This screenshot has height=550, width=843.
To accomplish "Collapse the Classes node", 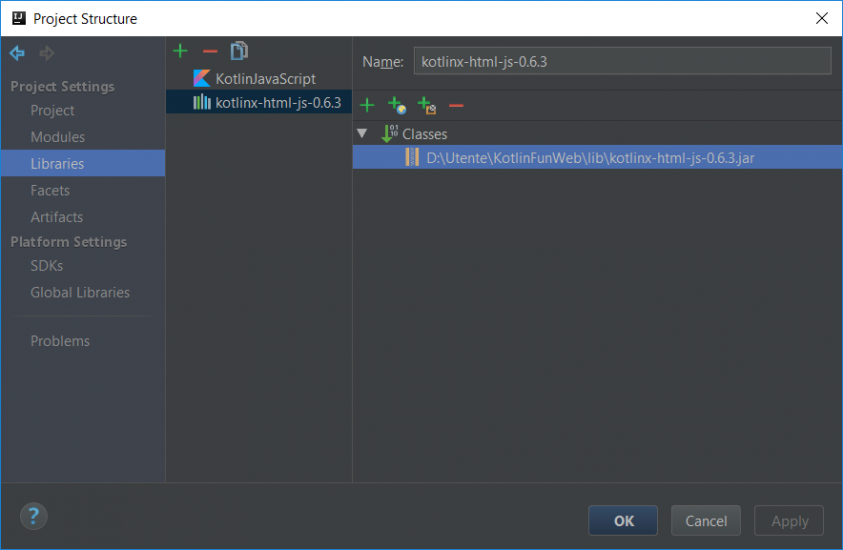I will (362, 133).
